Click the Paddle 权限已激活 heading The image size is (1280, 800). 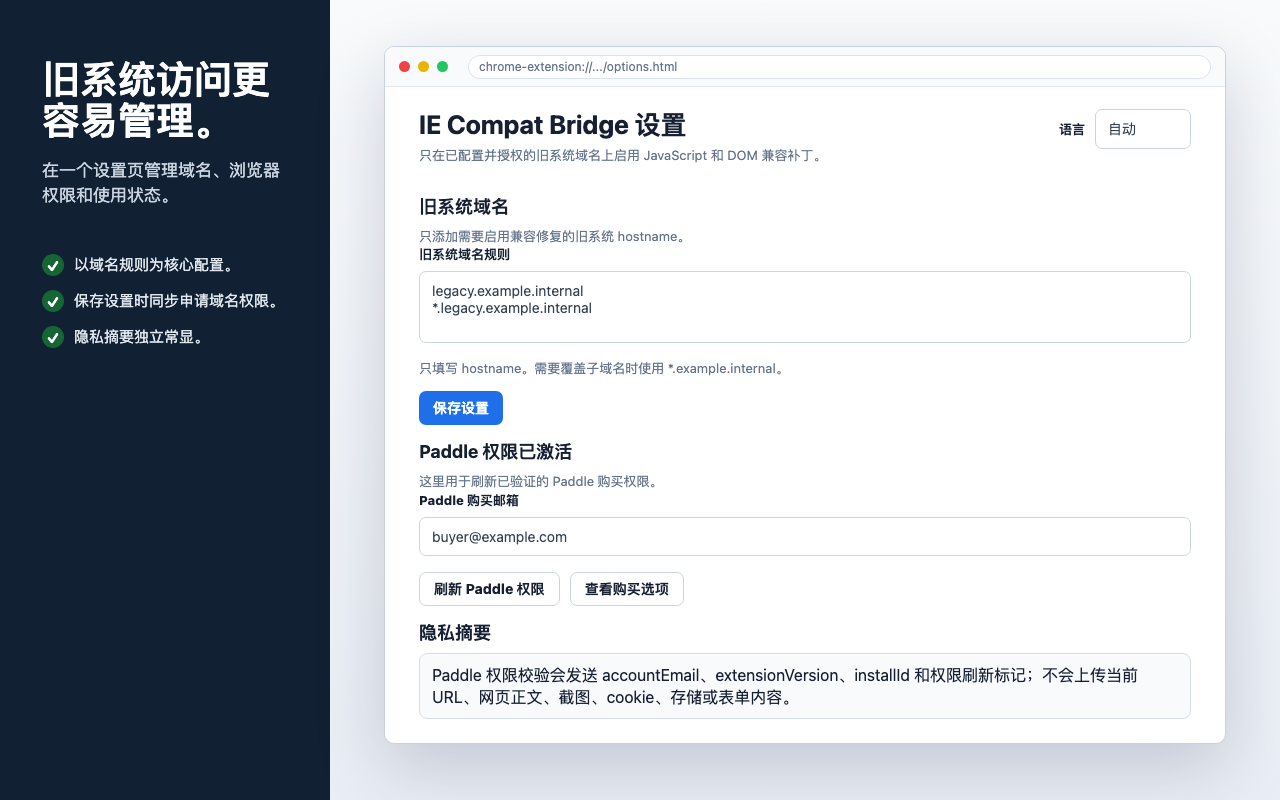pos(495,452)
